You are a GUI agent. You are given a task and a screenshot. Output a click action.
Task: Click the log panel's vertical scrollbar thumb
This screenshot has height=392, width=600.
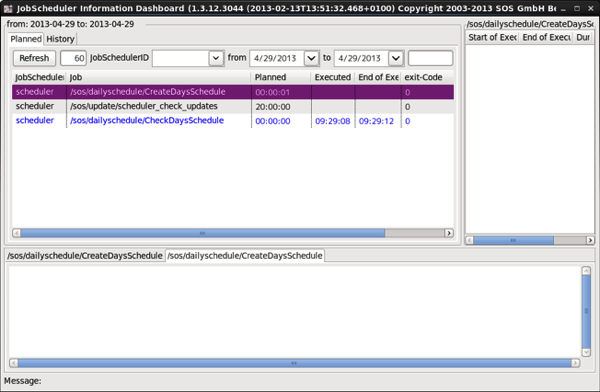point(586,311)
